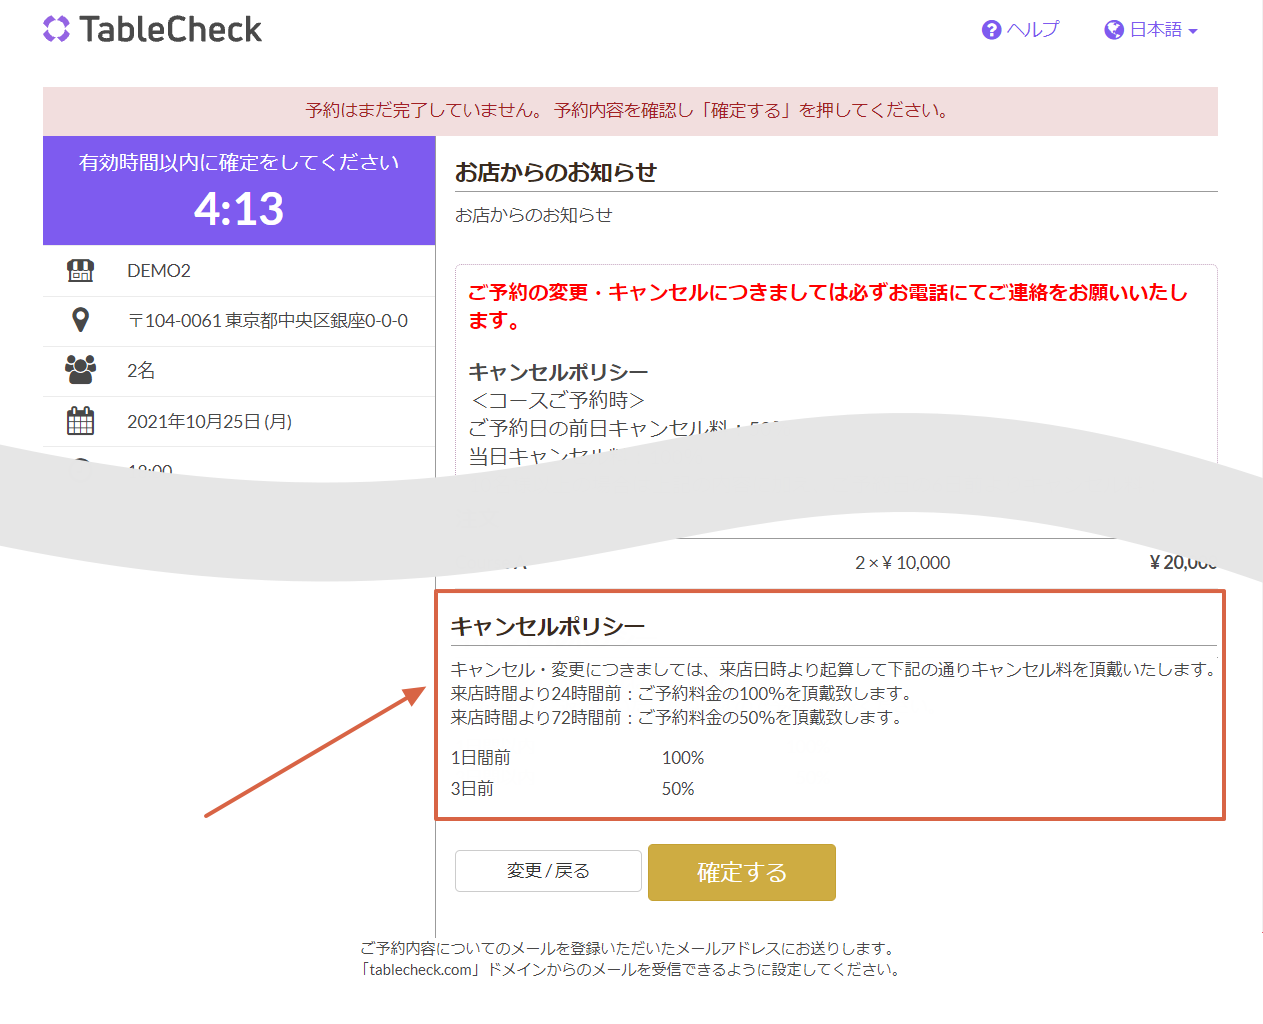Click the 2名 guest count
The image size is (1263, 1024).
coord(141,371)
